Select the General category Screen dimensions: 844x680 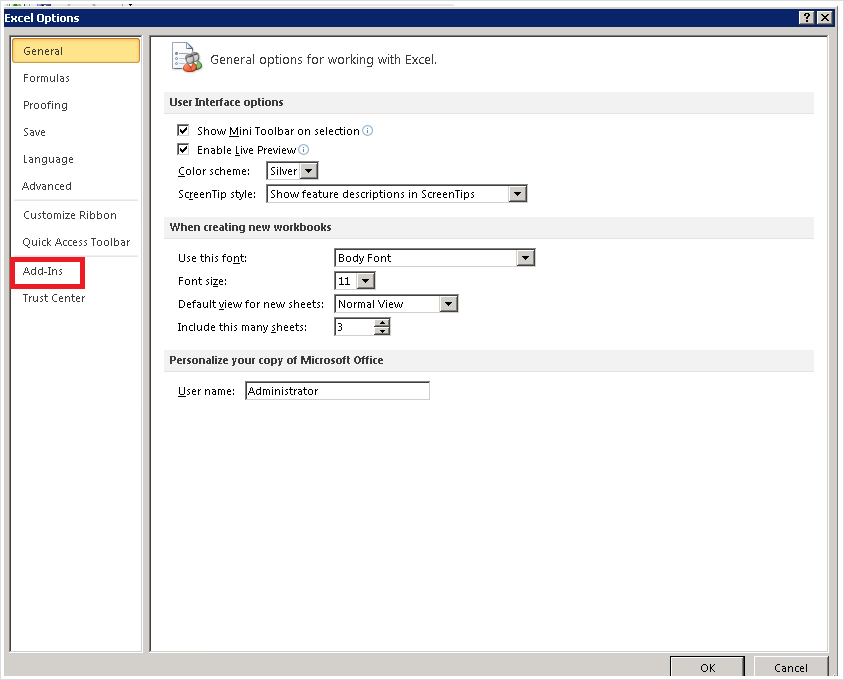pos(76,51)
